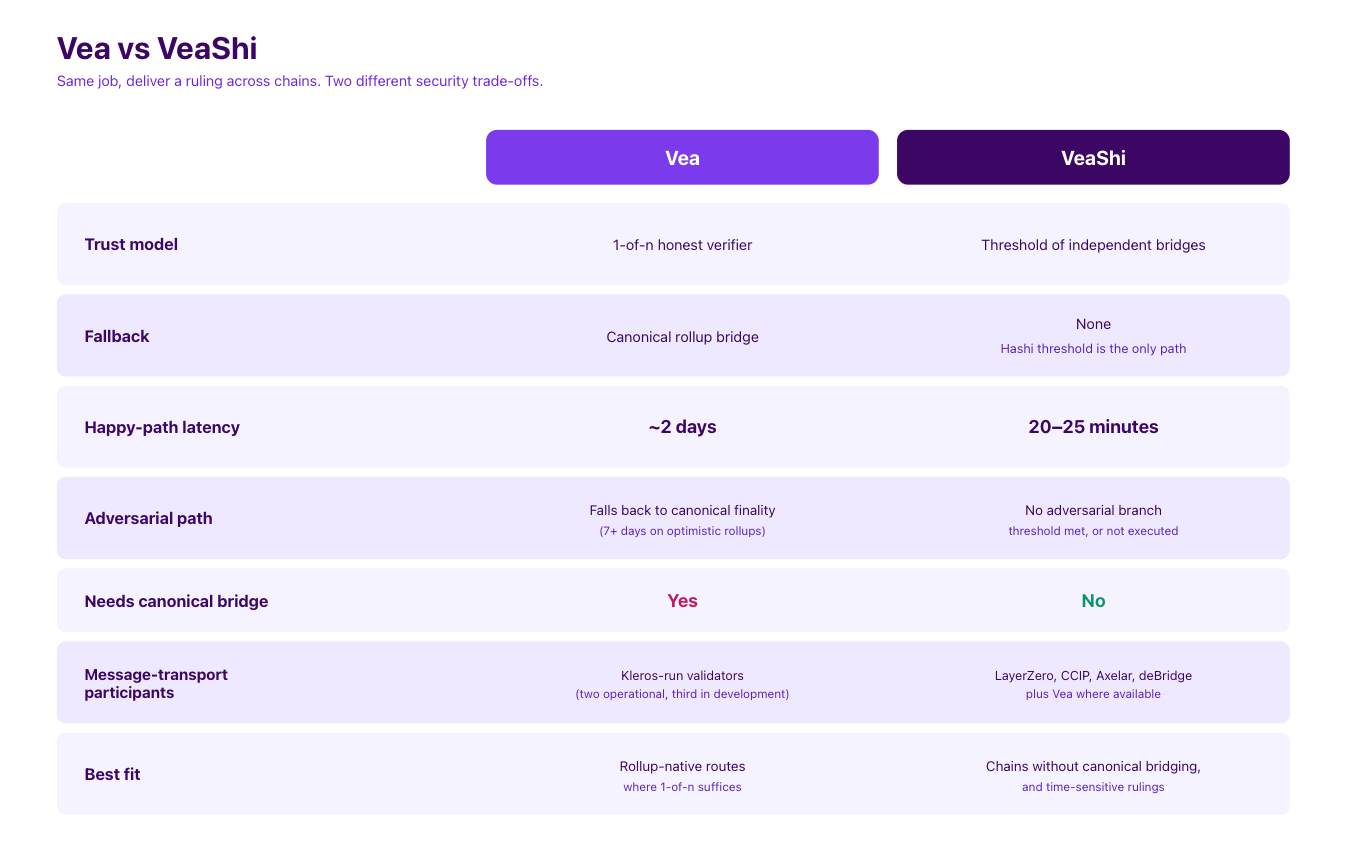Click the Fallback row label
The width and height of the screenshot is (1354, 854).
point(117,336)
